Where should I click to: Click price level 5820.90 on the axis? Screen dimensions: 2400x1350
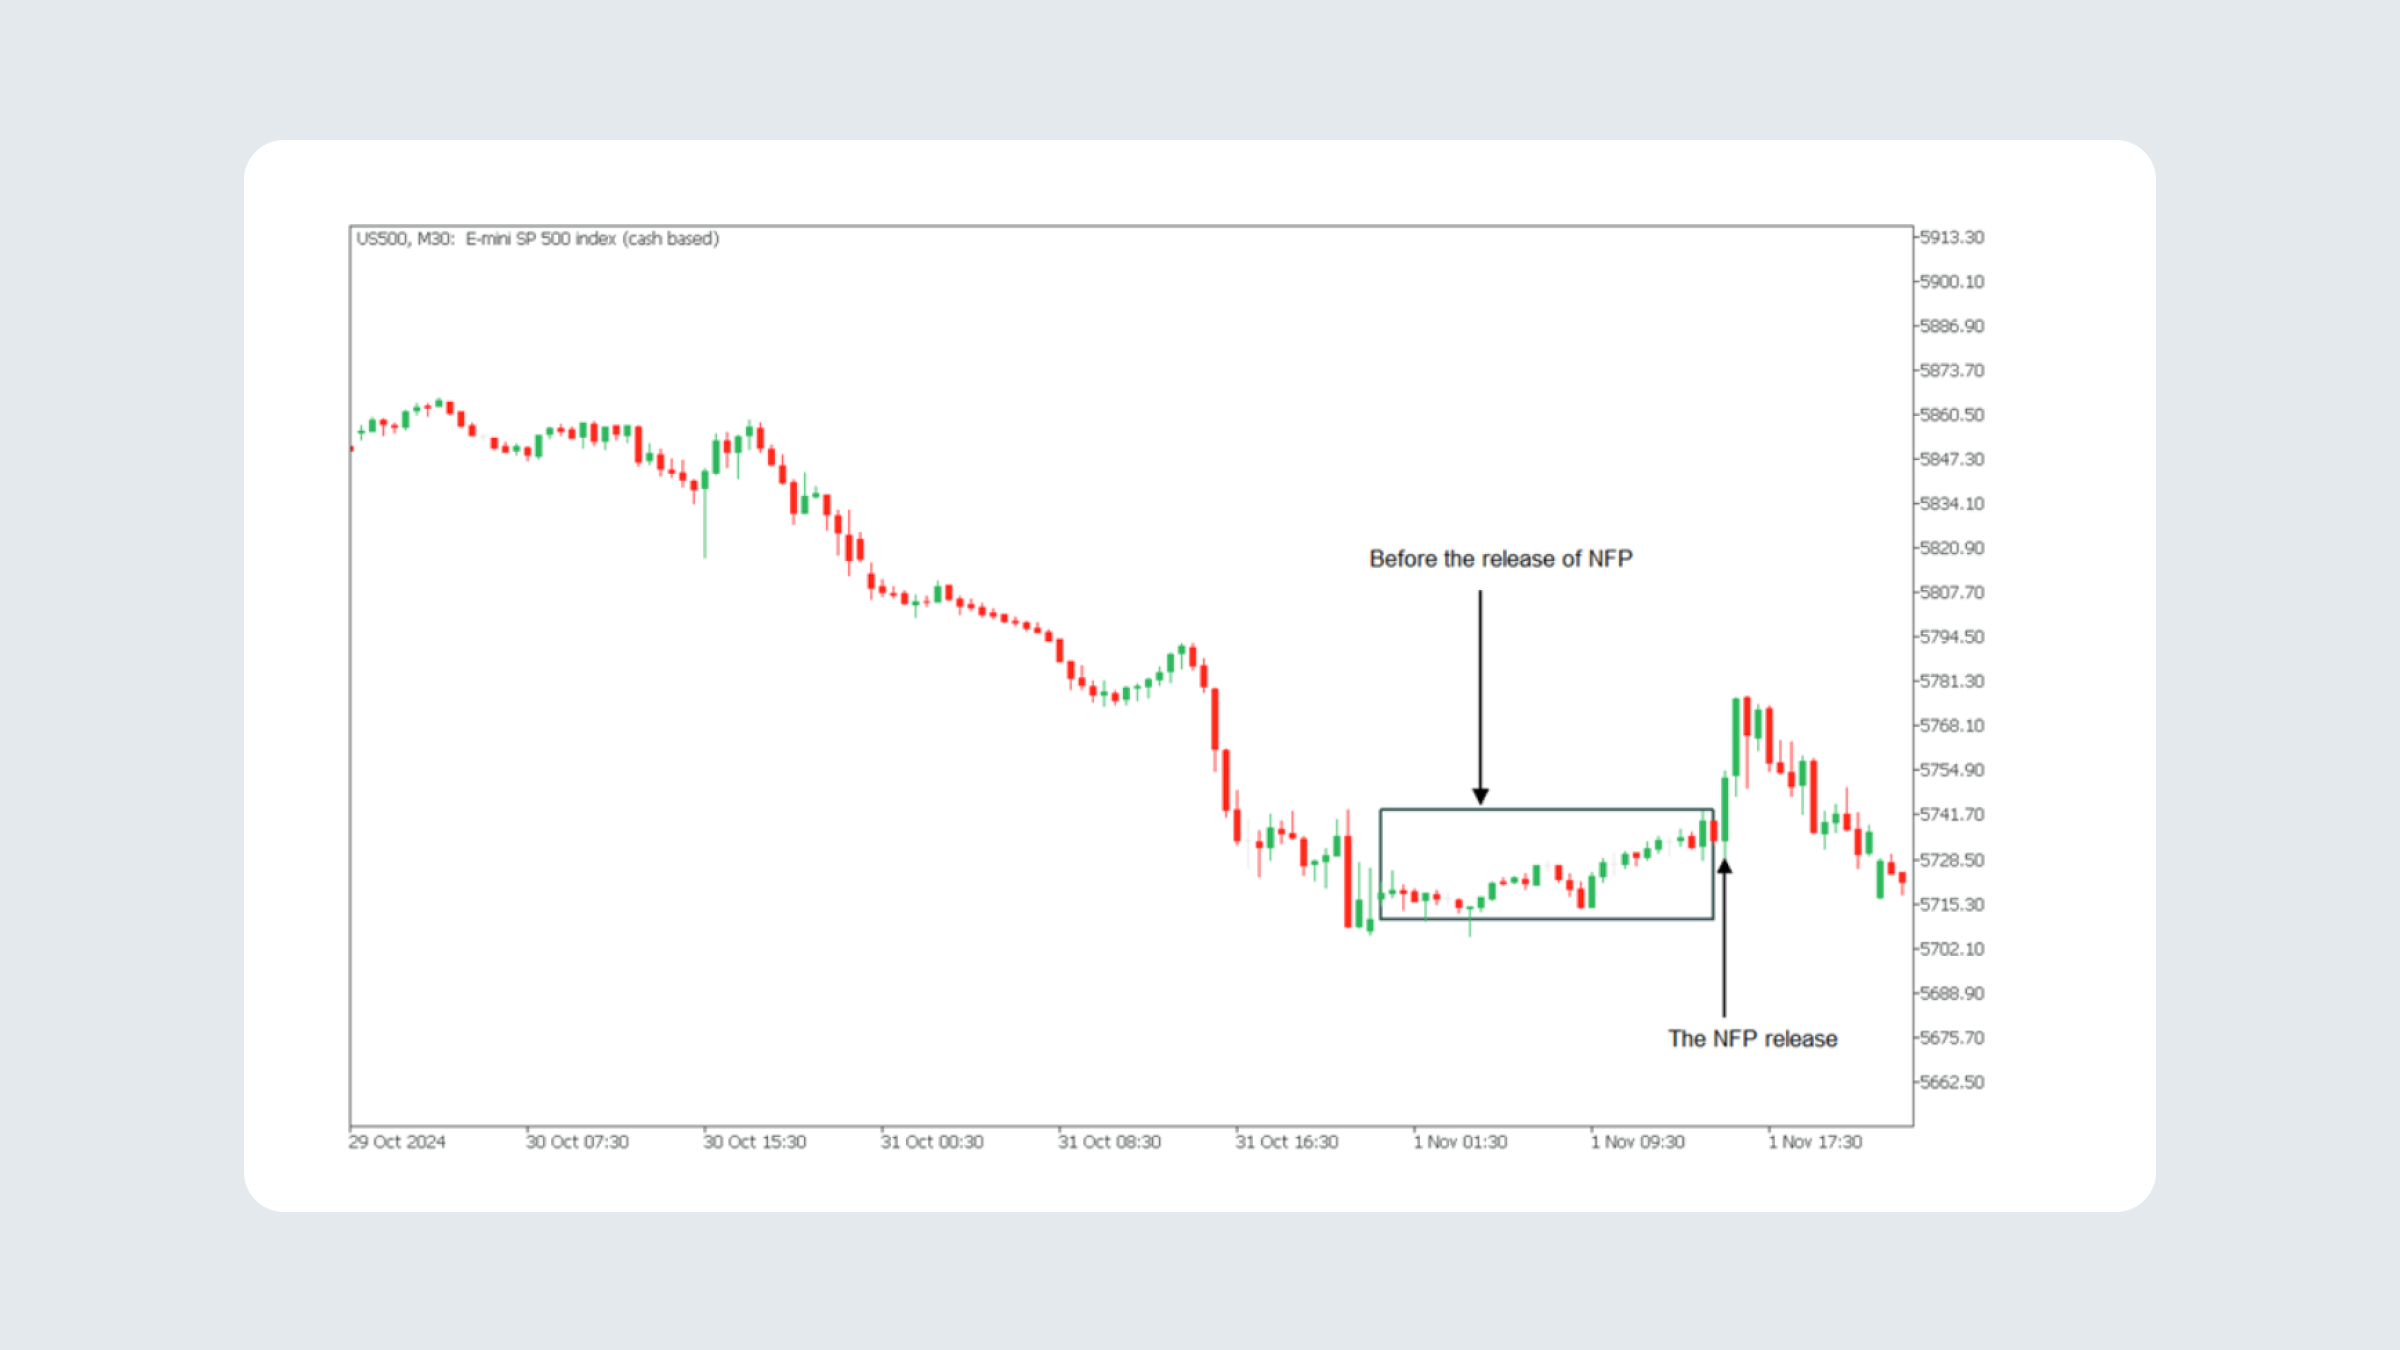(x=1952, y=548)
